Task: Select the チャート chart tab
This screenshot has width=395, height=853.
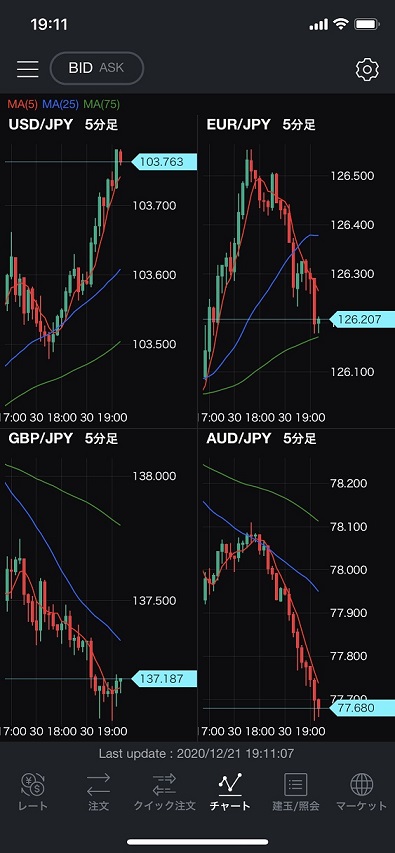Action: (x=230, y=792)
